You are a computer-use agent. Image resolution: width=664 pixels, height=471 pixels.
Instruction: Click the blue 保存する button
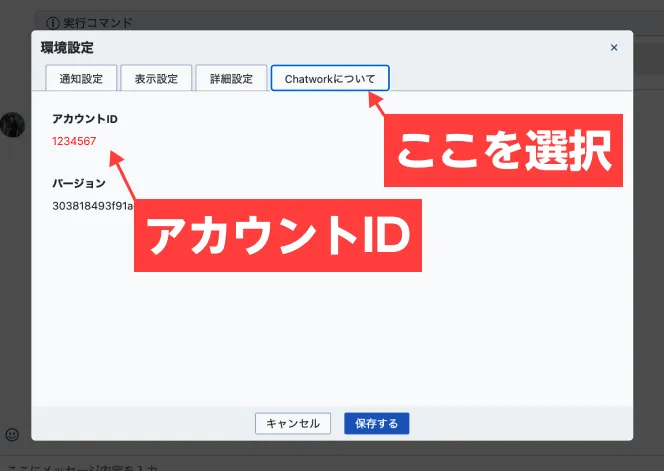click(376, 424)
